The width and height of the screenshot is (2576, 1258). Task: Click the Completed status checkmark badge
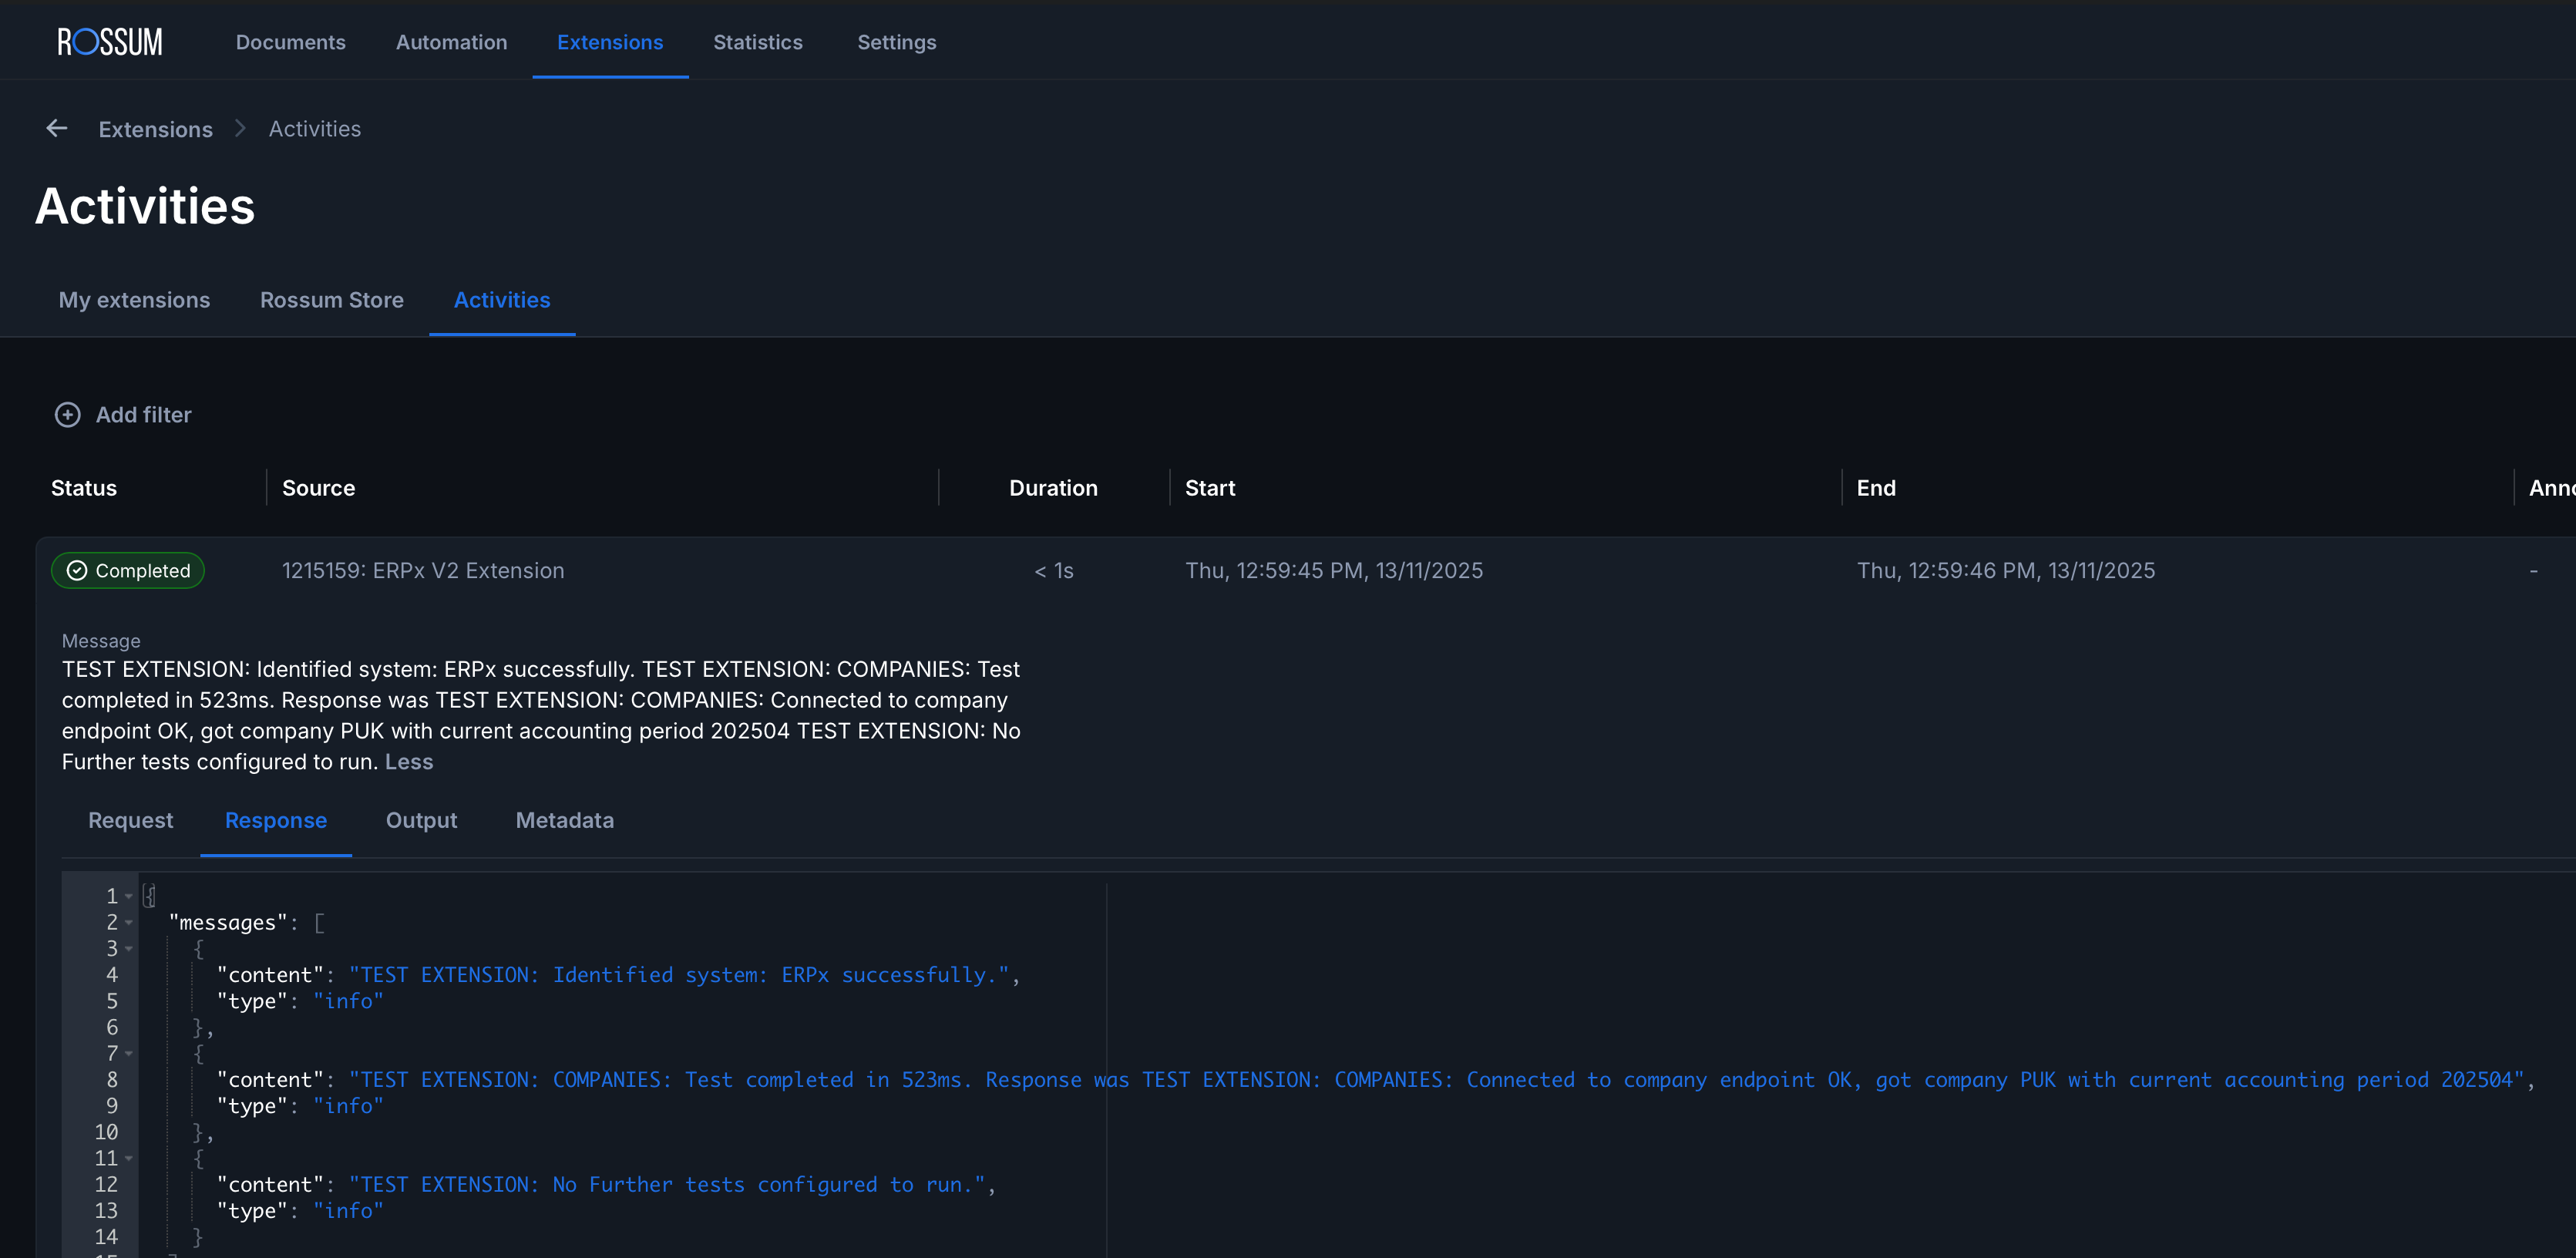(x=128, y=571)
